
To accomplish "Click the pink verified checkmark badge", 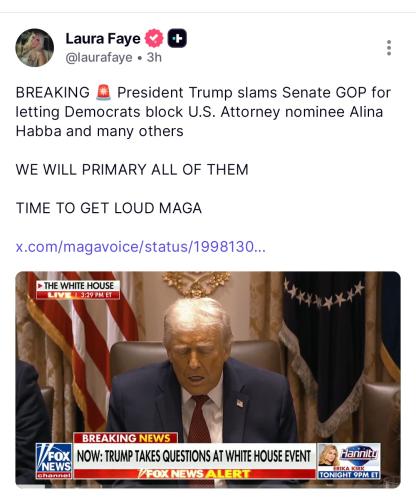I will (154, 38).
